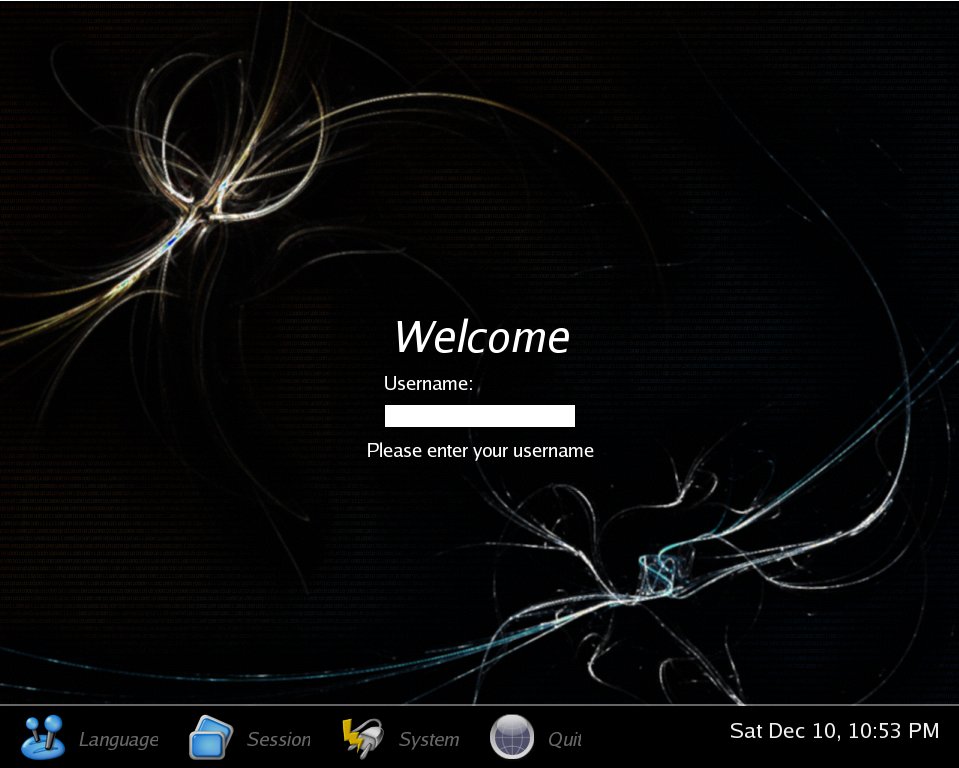This screenshot has height=768, width=959.
Task: Click the blue-white swirl knot on the wallpaper
Action: pos(657,573)
